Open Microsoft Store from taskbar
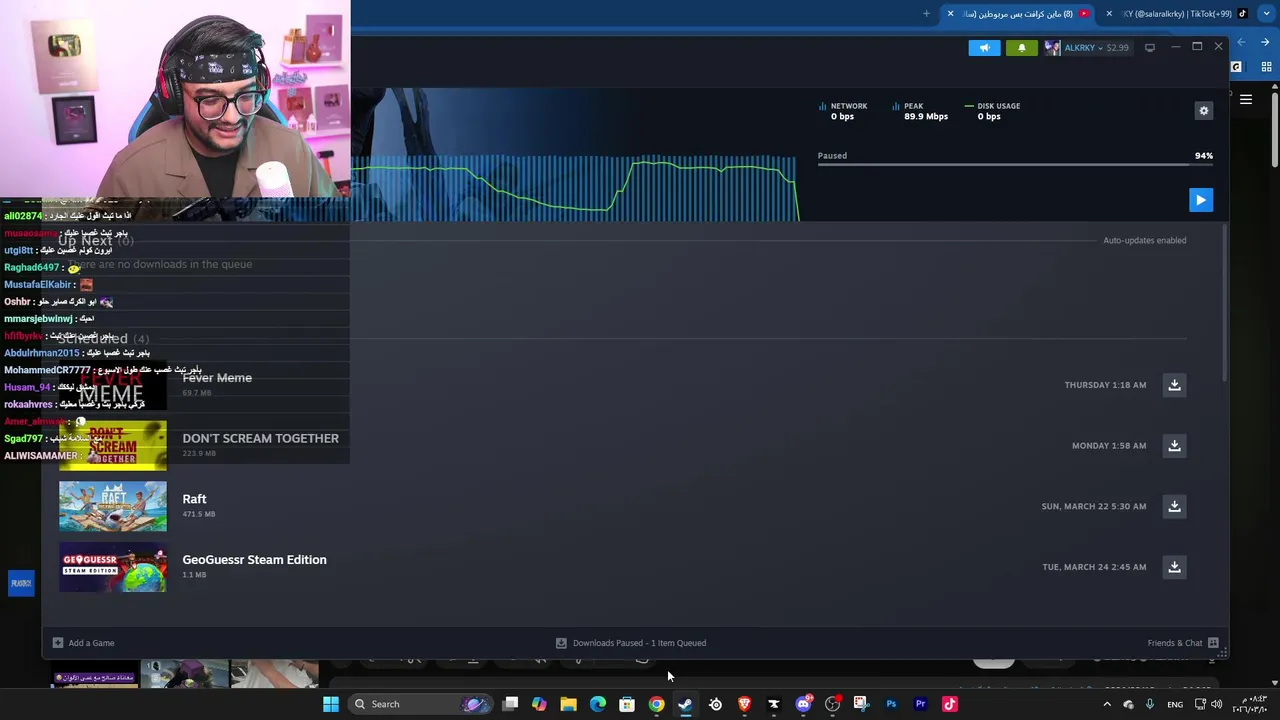This screenshot has height=720, width=1280. click(627, 704)
